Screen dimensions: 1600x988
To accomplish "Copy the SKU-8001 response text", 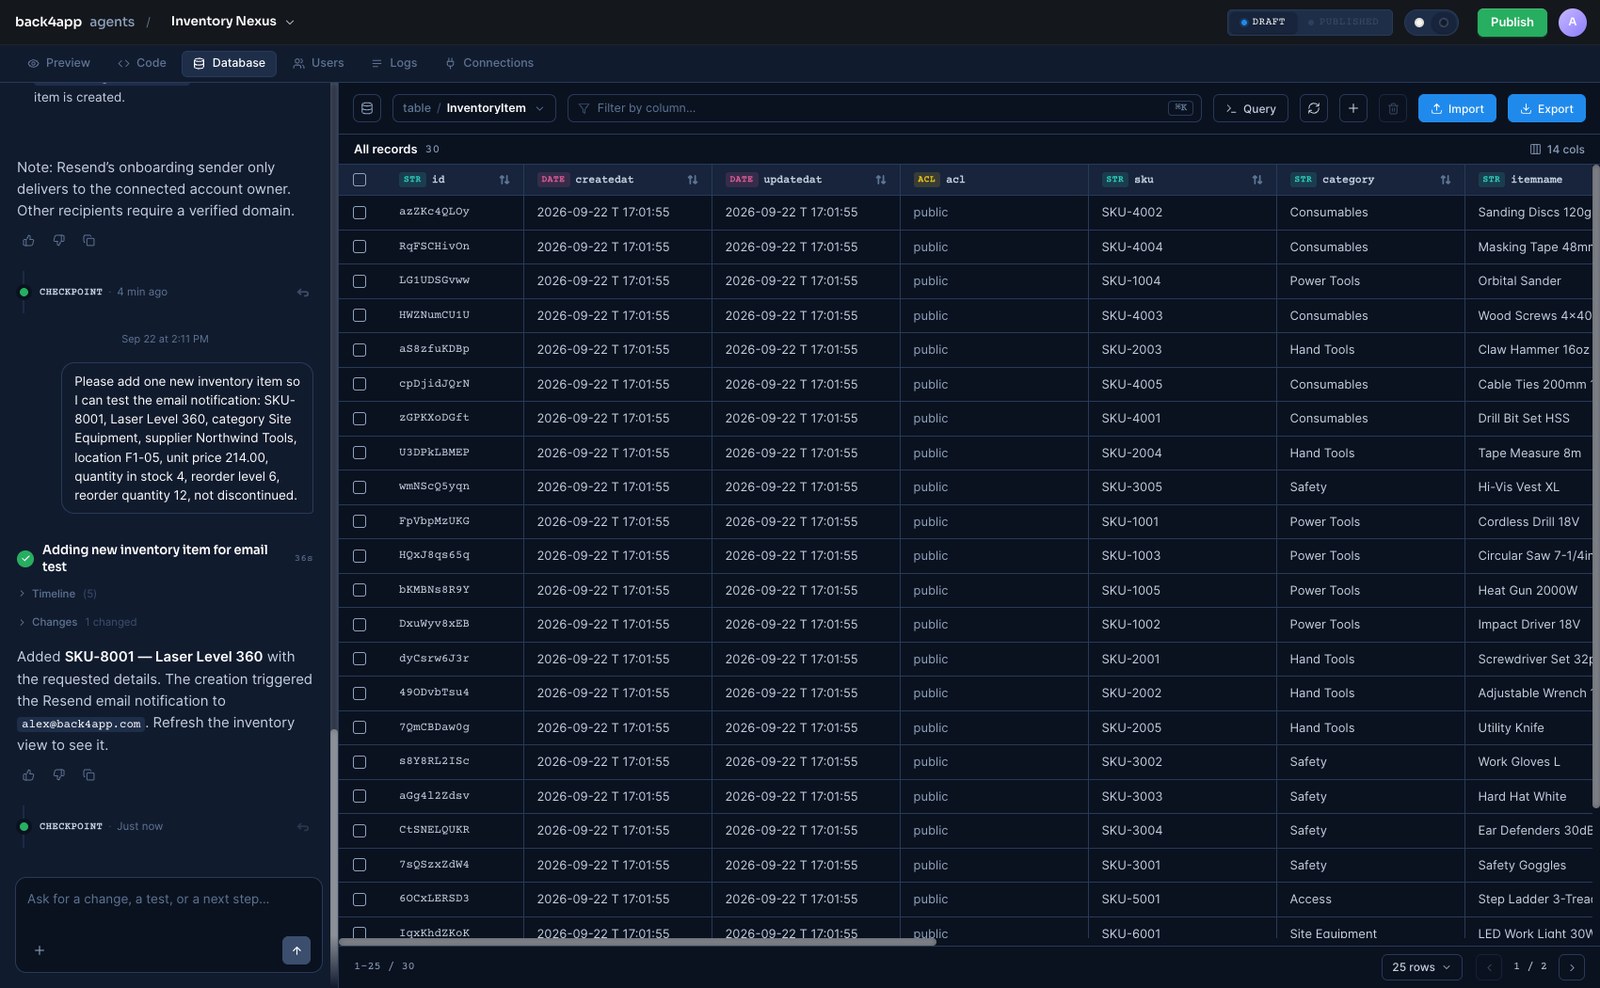I will (89, 775).
